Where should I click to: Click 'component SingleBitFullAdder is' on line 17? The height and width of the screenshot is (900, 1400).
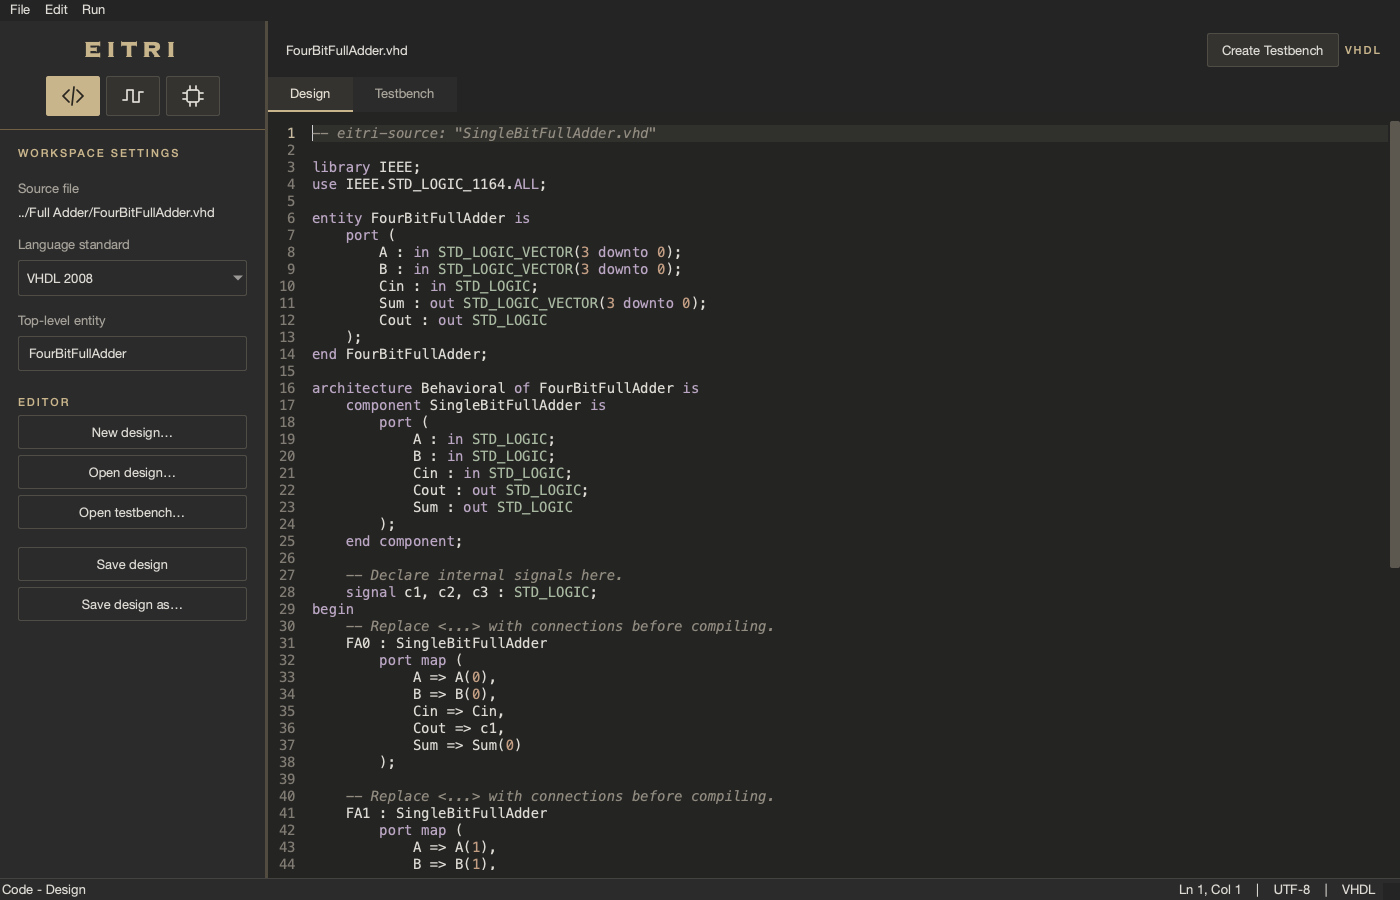point(476,405)
